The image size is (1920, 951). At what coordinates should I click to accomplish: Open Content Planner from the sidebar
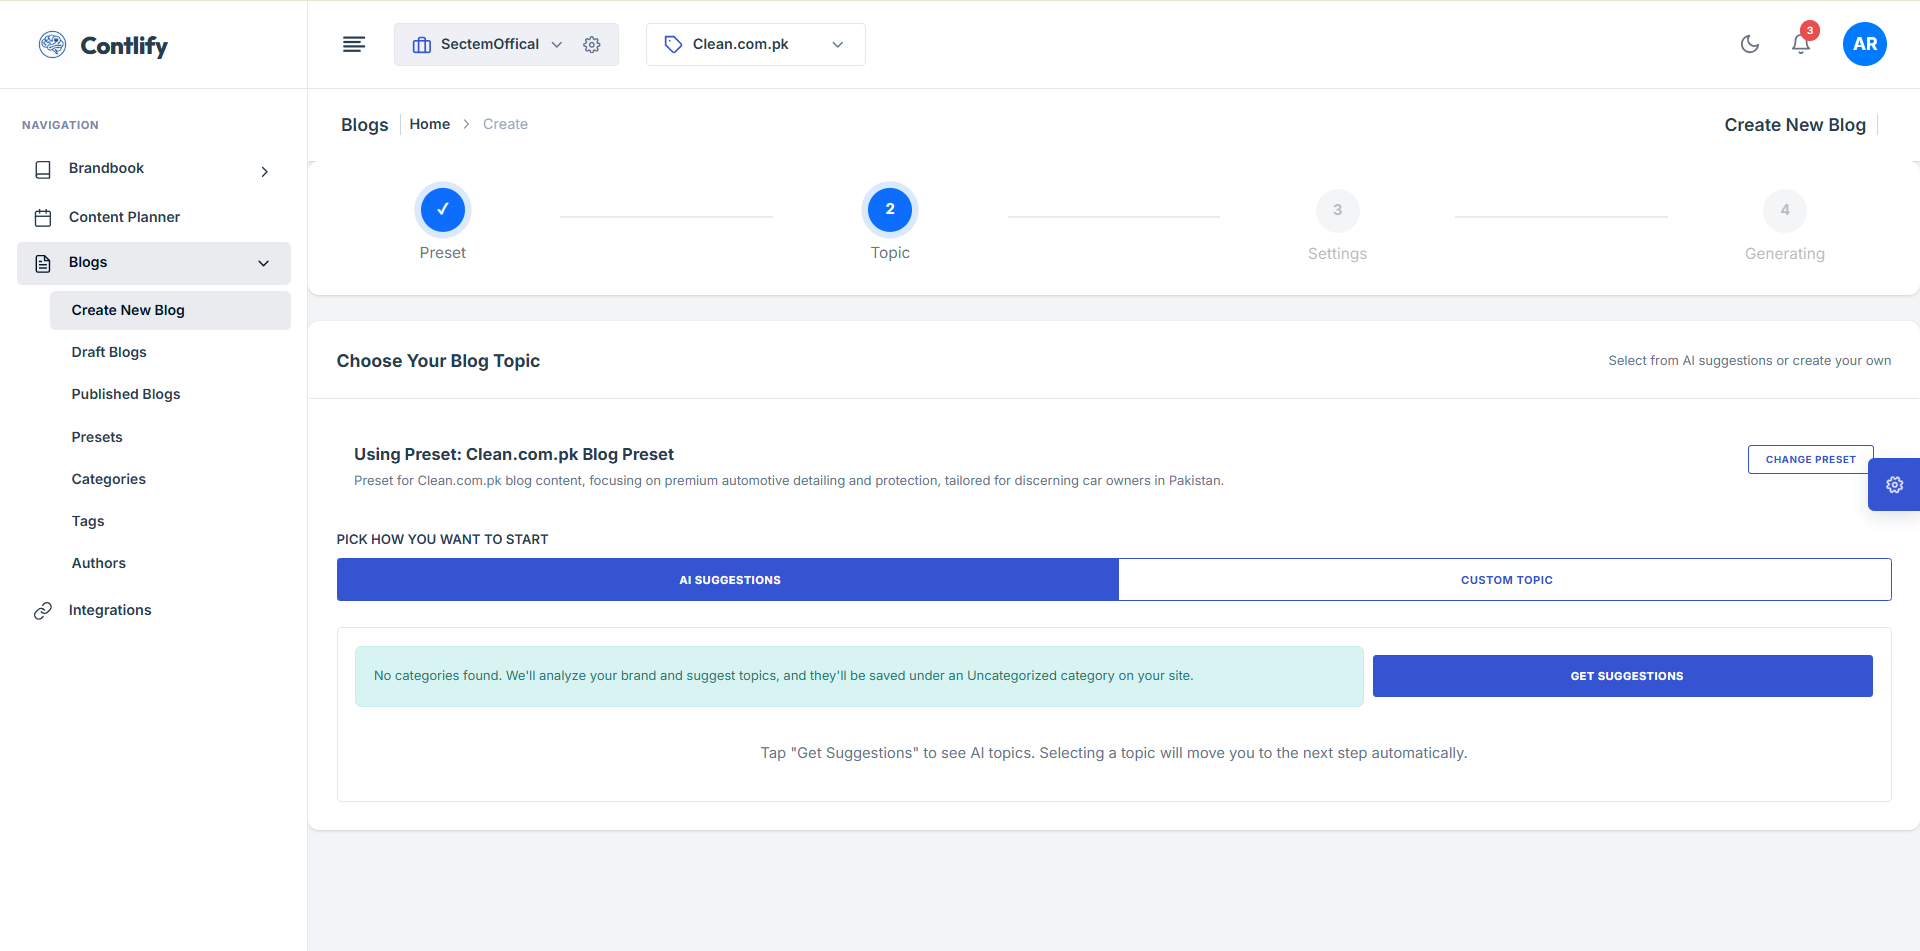pos(124,217)
